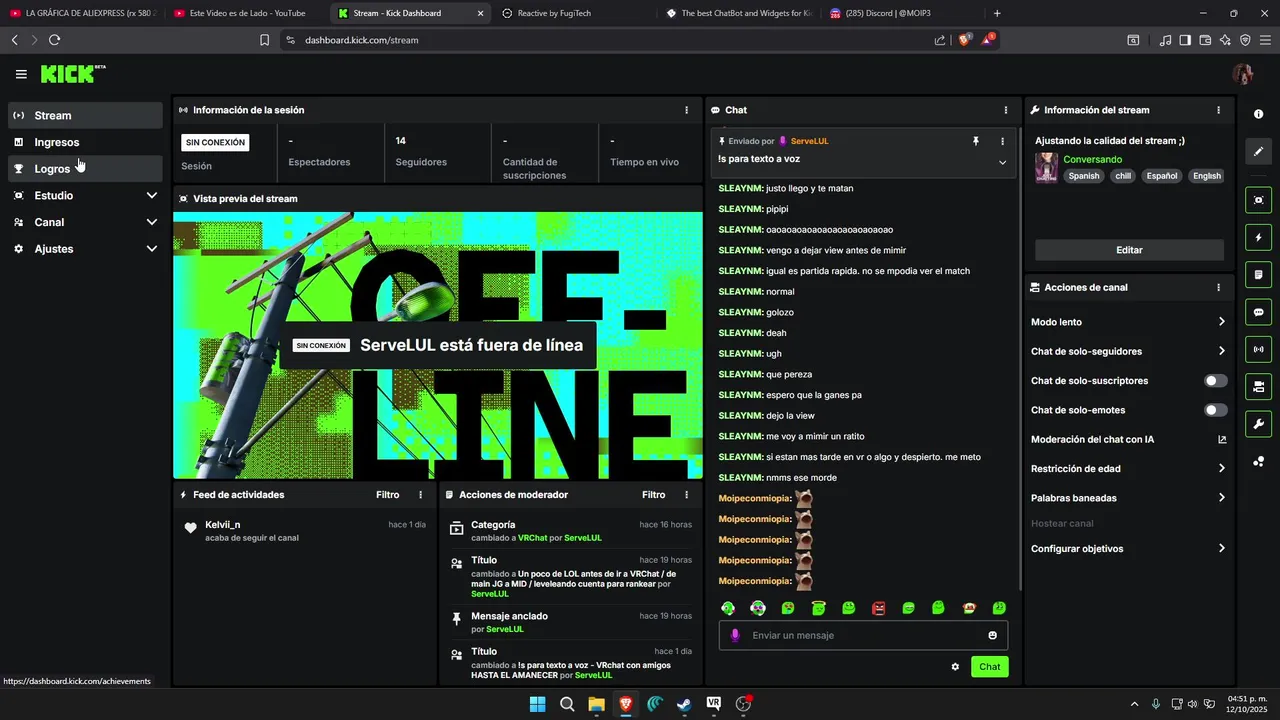Open the hamburger menu beside the Kick logo

tap(21, 74)
